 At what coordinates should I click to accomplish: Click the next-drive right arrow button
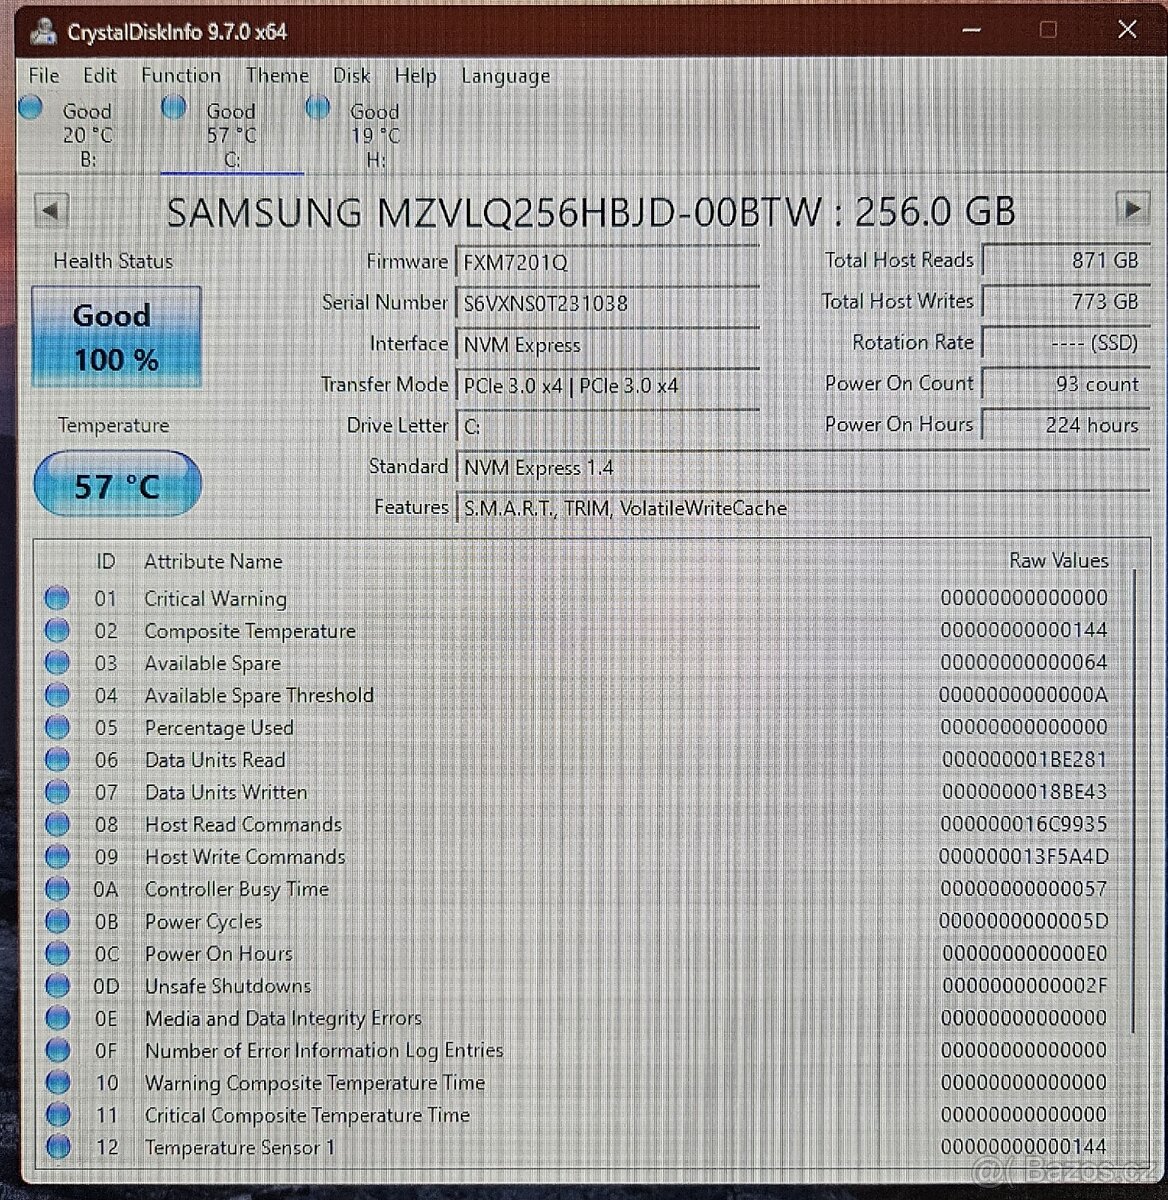click(x=1134, y=208)
